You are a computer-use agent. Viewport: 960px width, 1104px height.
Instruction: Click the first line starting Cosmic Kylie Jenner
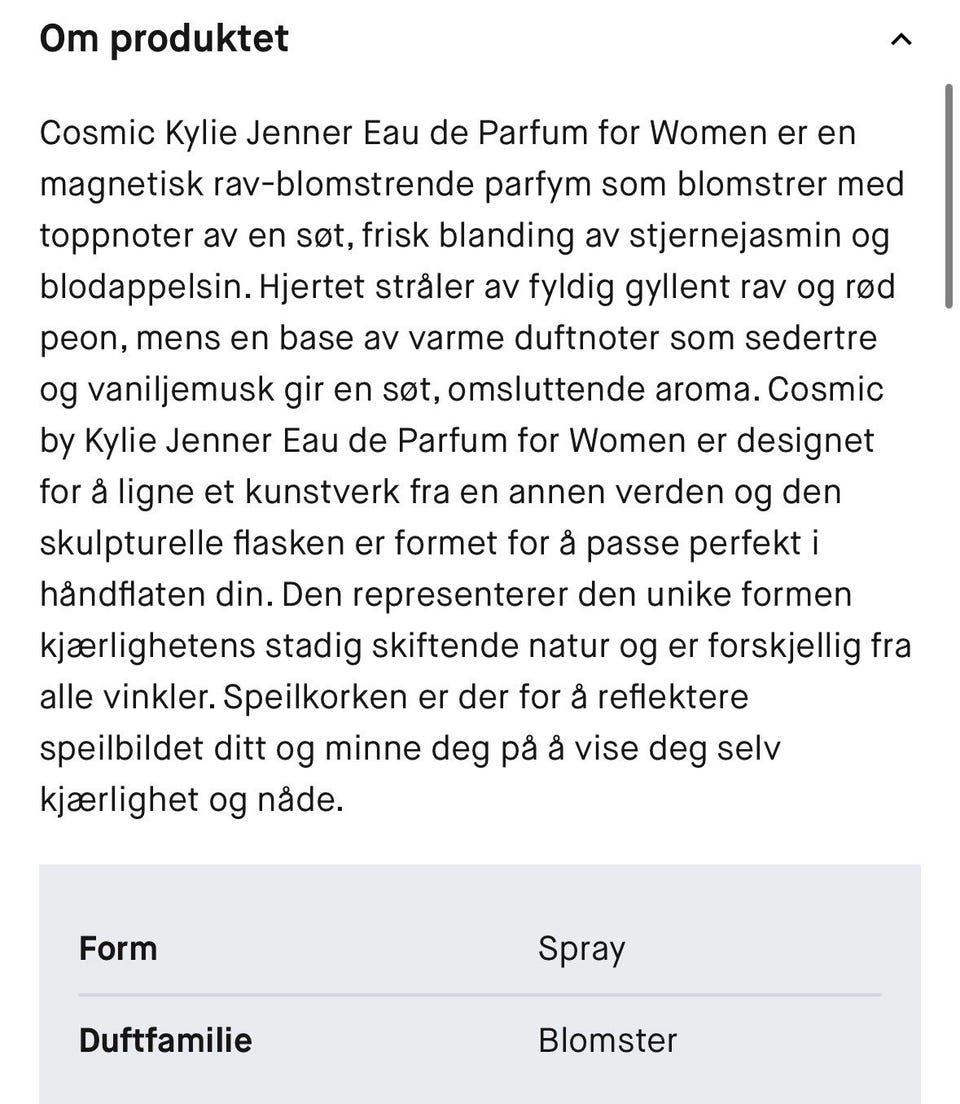[448, 133]
